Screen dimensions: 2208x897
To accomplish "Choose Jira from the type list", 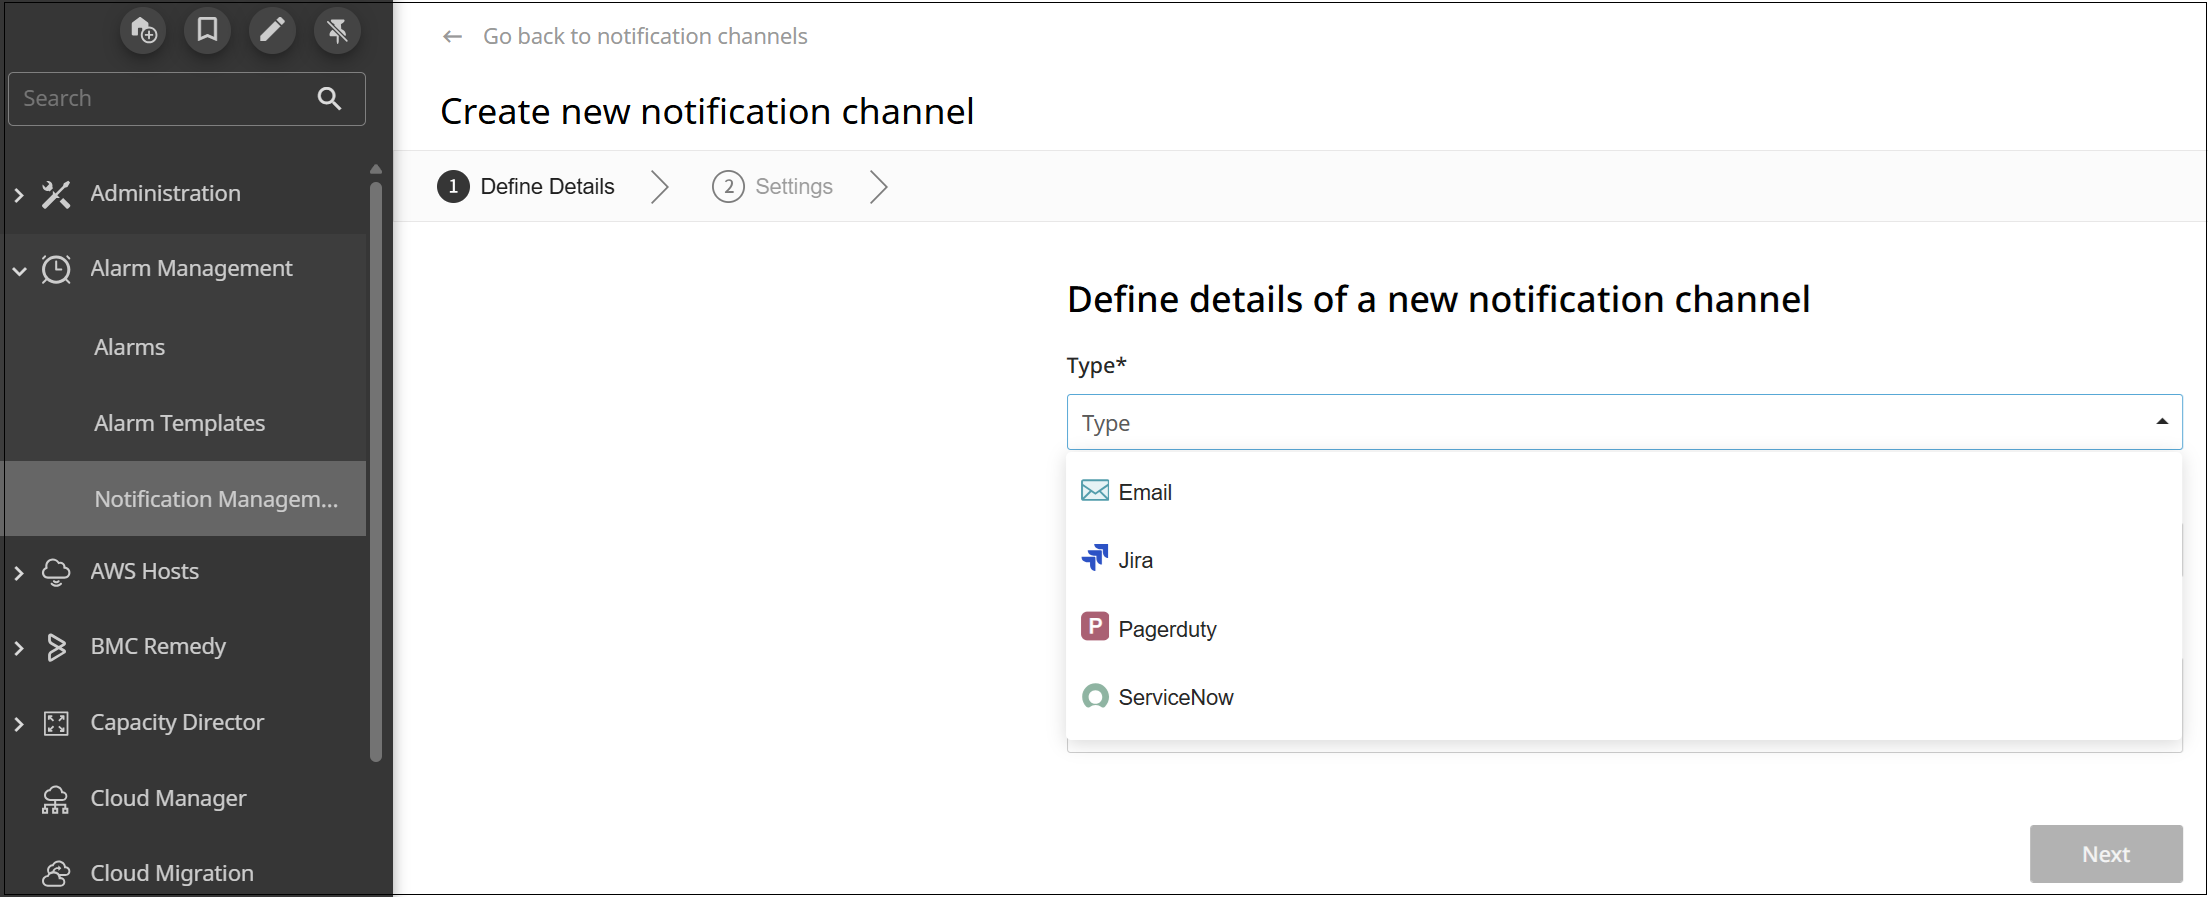I will pyautogui.click(x=1135, y=560).
